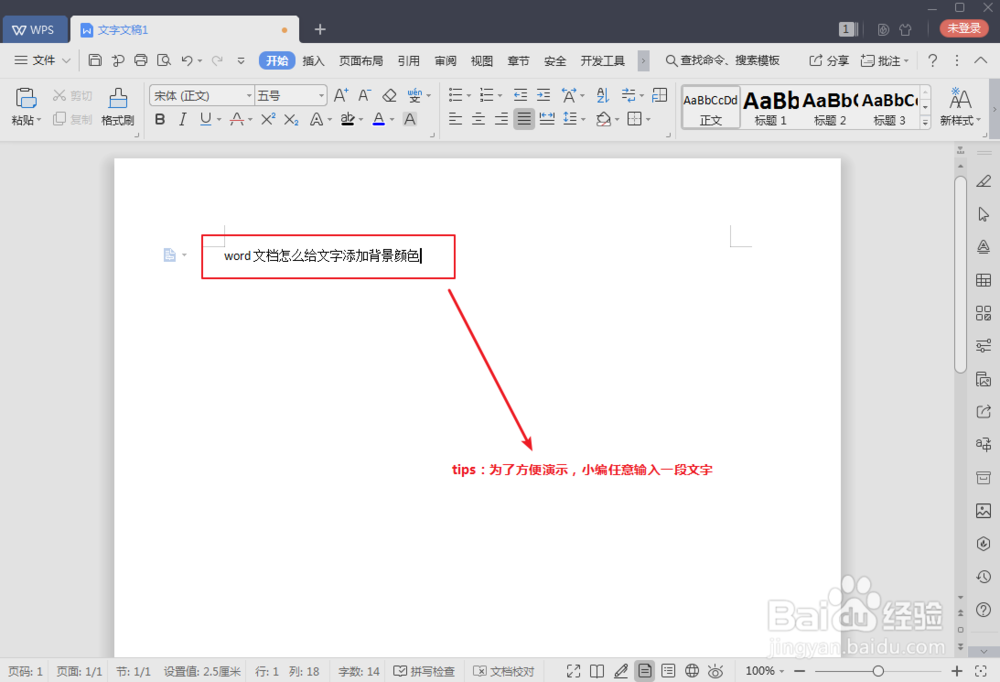Open the font size dropdown
Screen dimensions: 1000x682
click(x=322, y=94)
